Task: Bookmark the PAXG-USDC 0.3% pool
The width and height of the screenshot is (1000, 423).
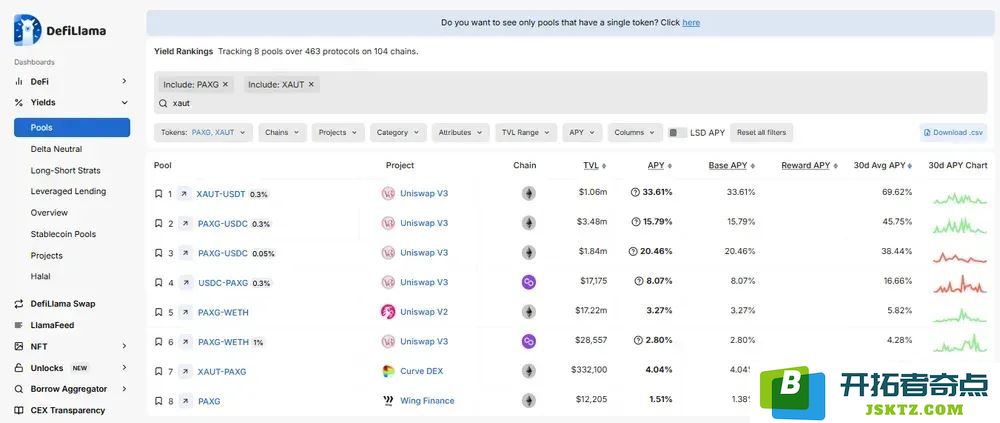Action: (x=158, y=223)
